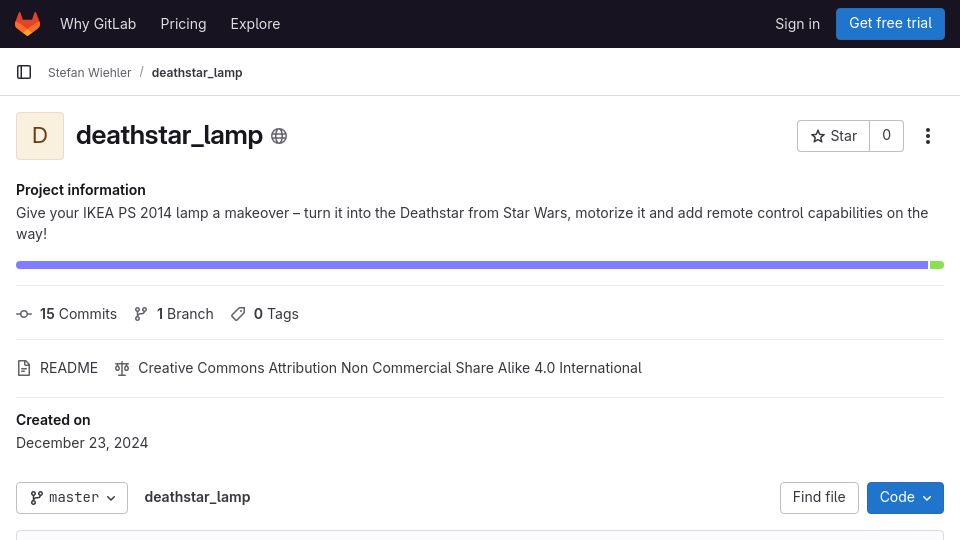Open the Creative Commons license link
Viewport: 960px width, 540px height.
(x=378, y=368)
